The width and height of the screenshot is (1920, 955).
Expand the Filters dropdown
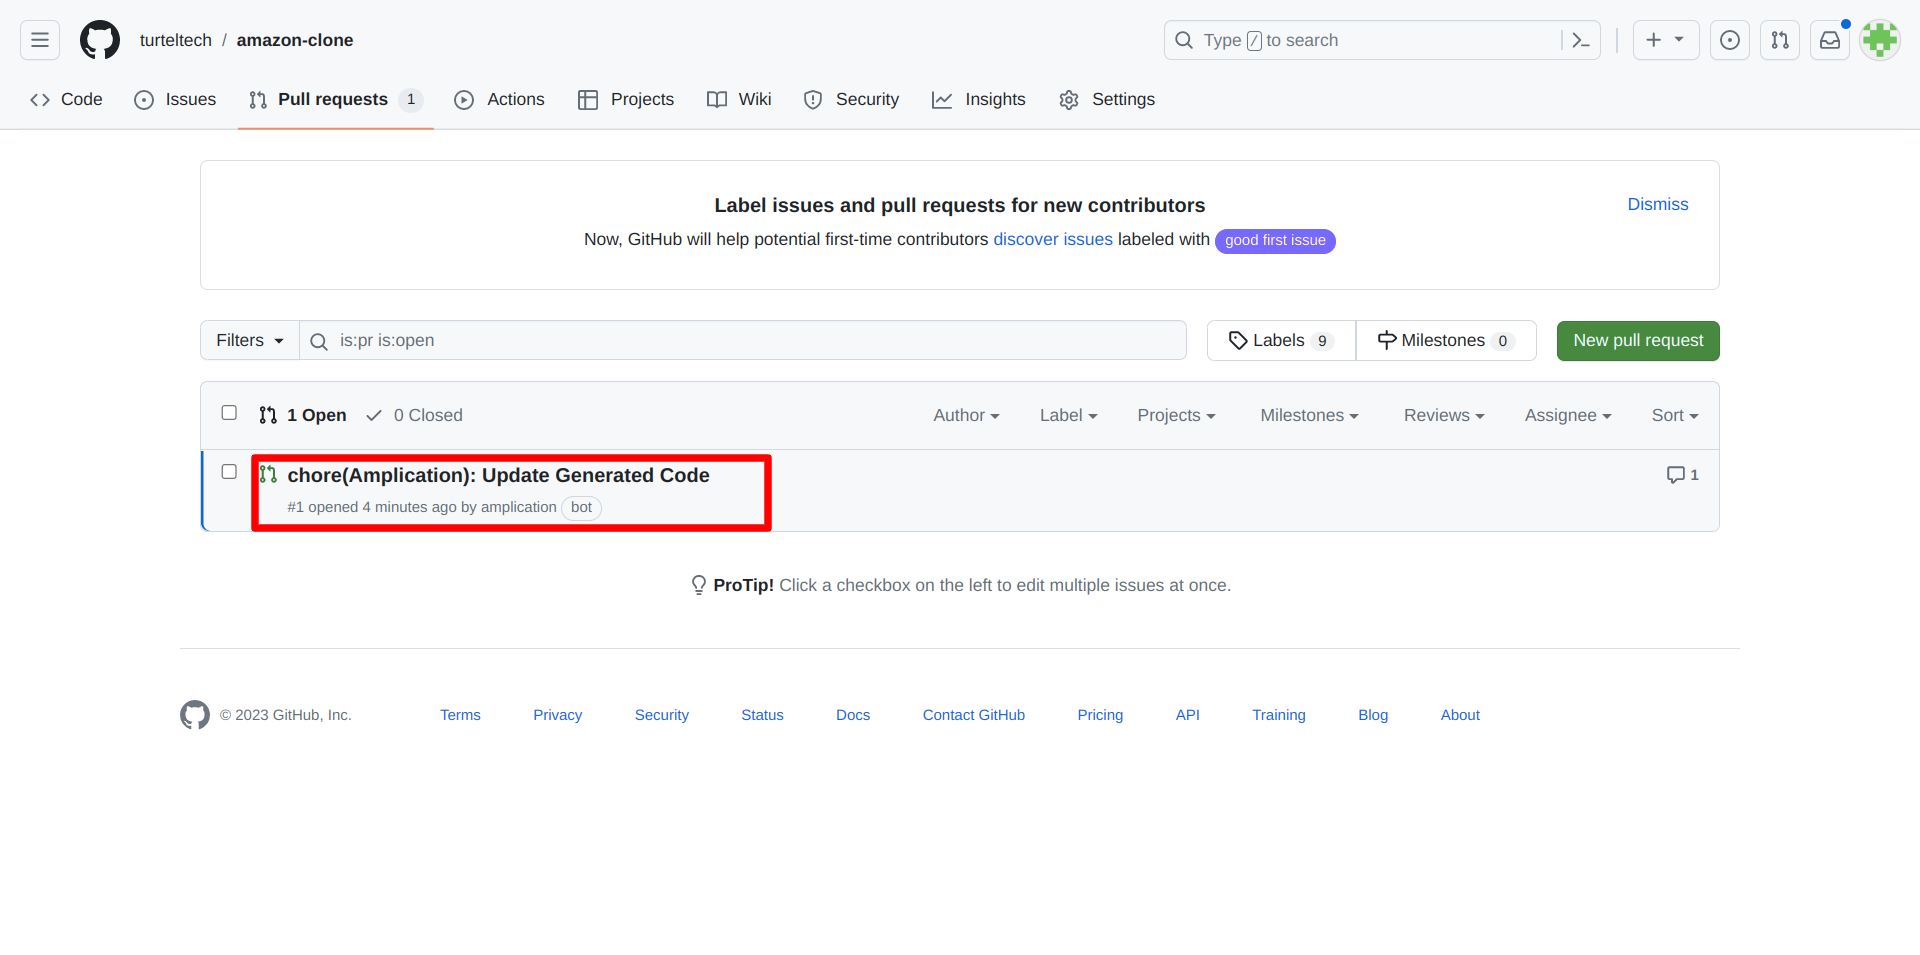tap(248, 340)
